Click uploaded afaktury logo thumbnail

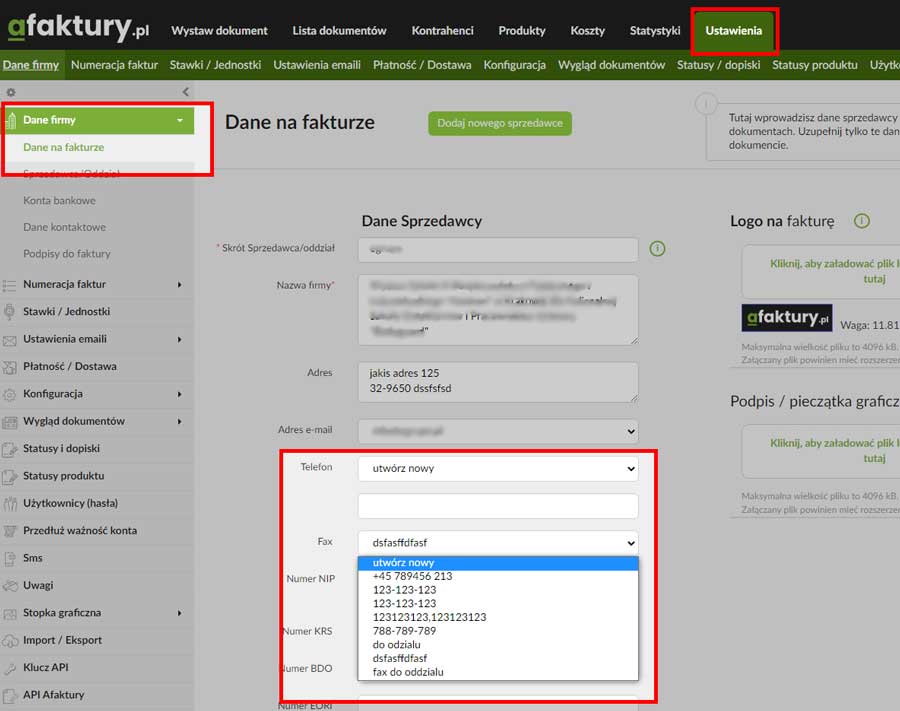coord(786,318)
